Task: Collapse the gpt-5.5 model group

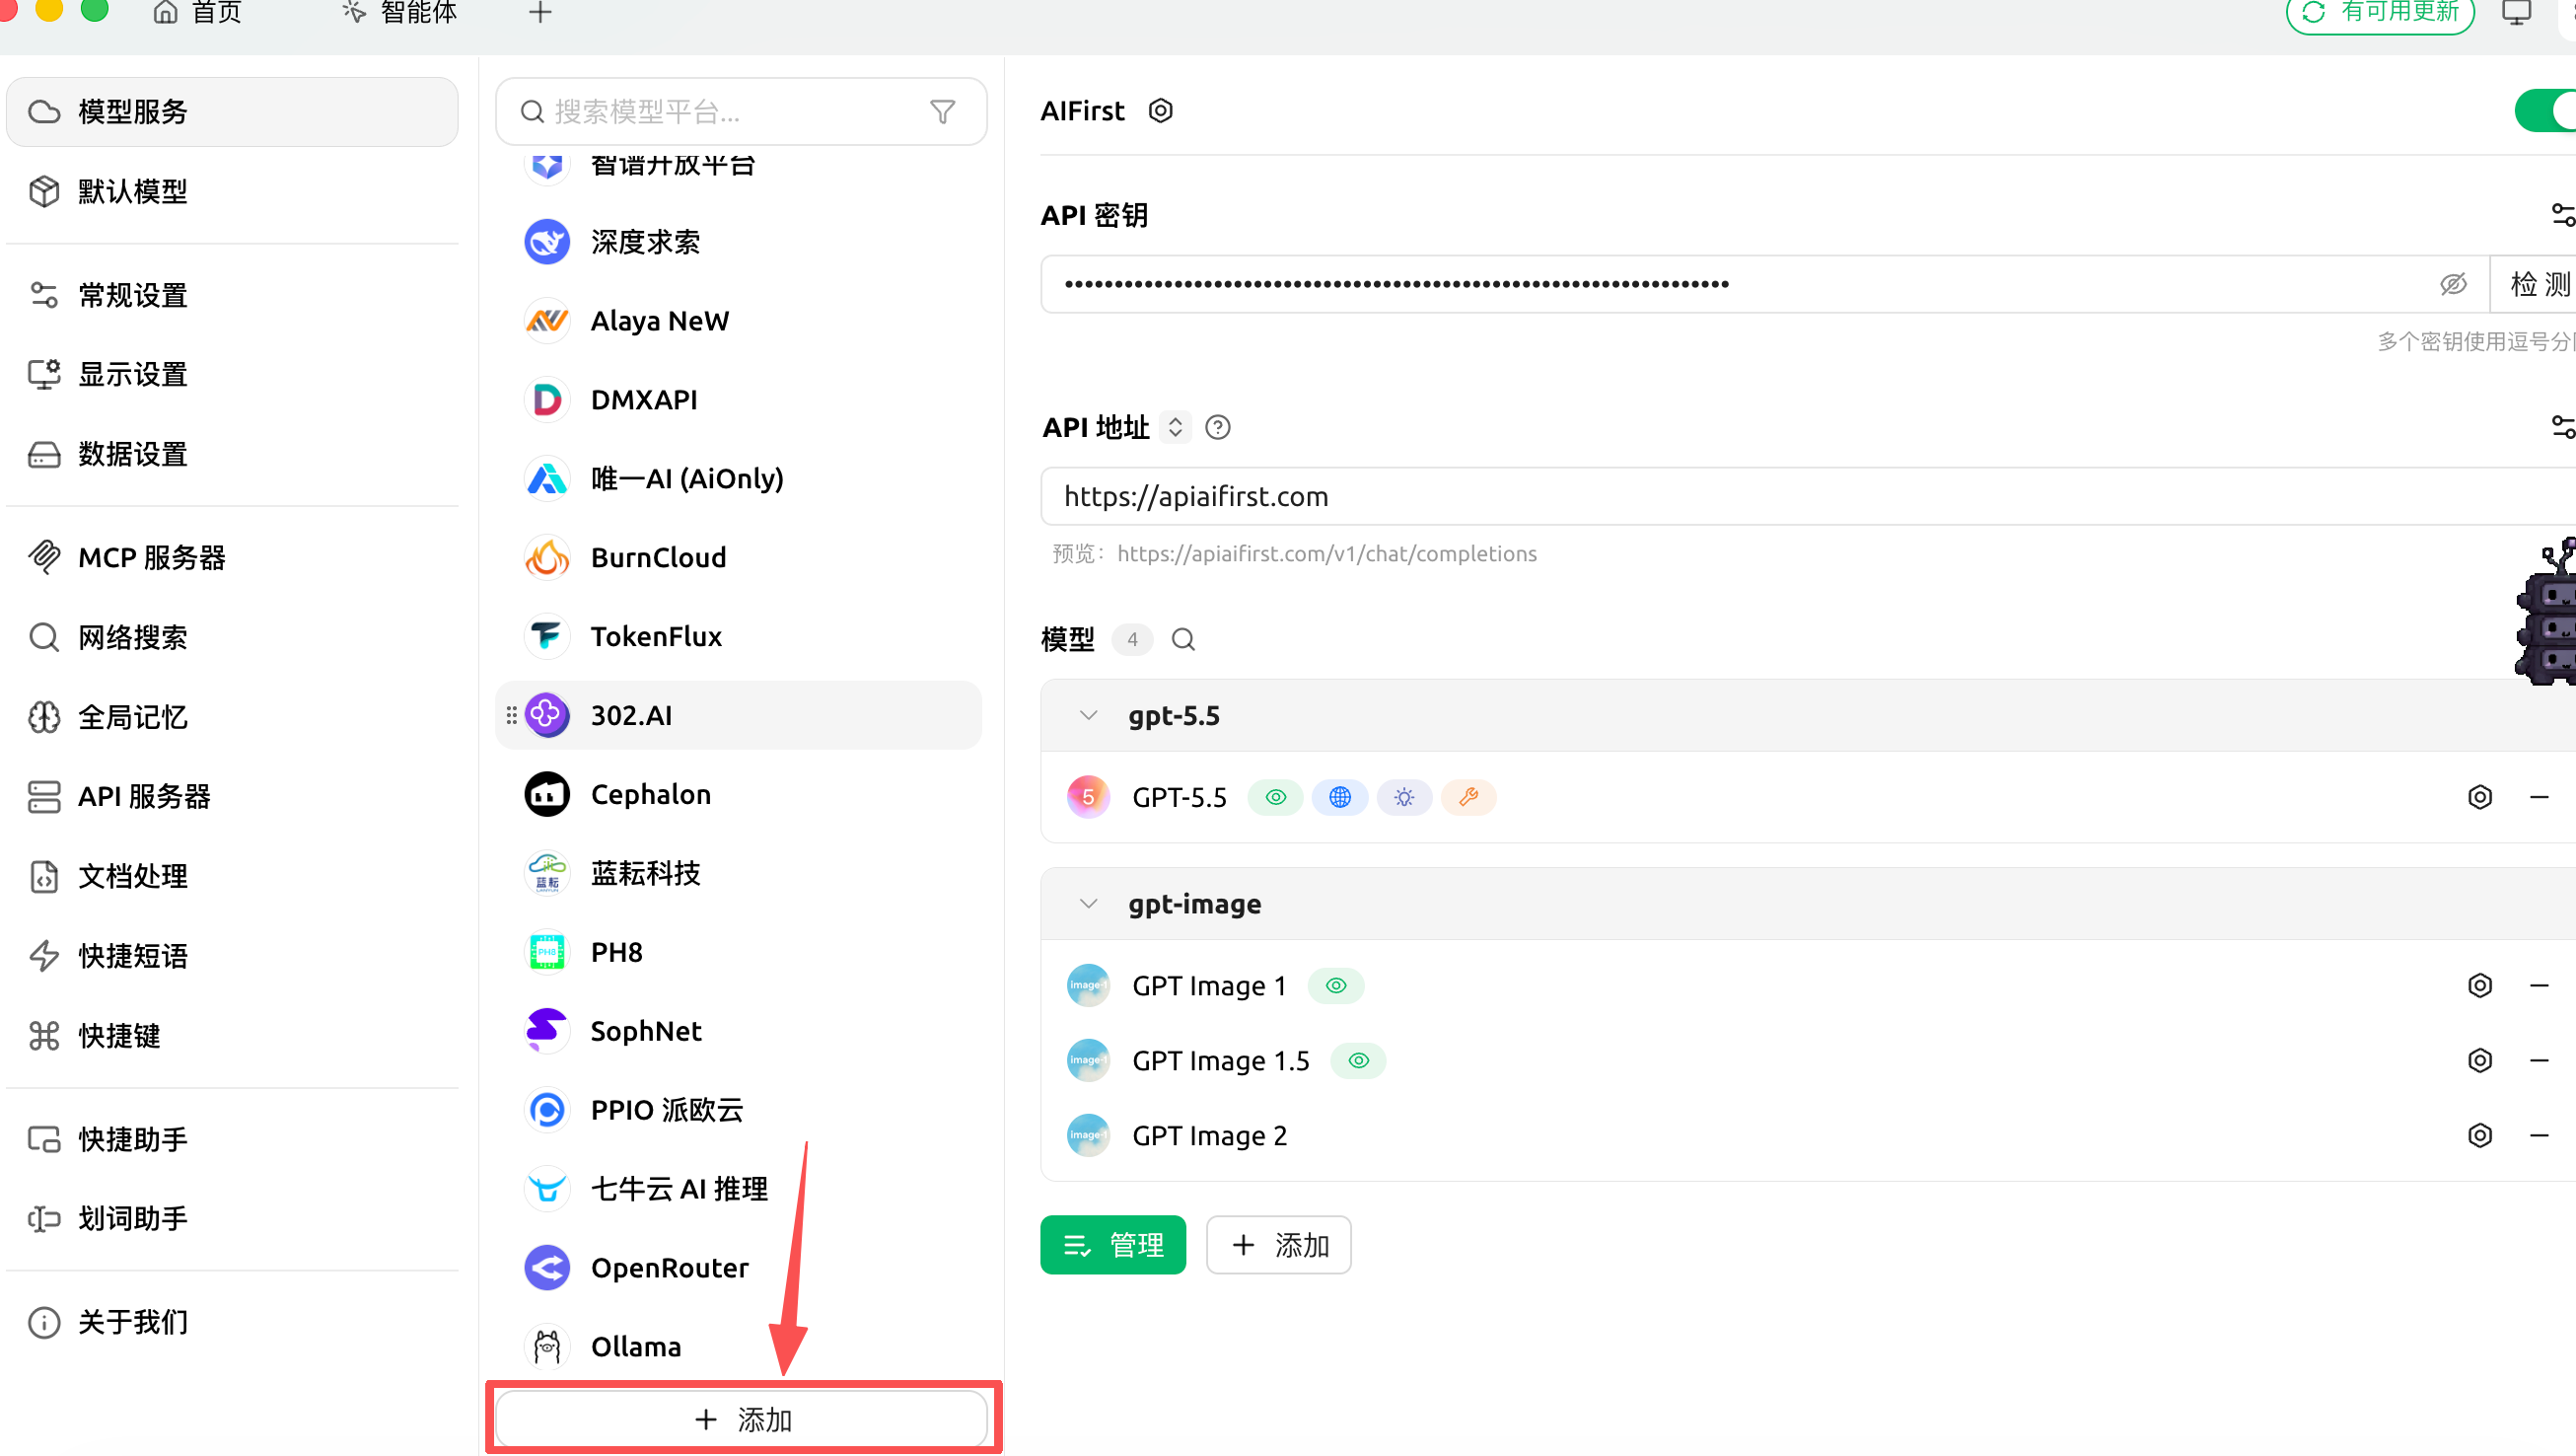Action: pyautogui.click(x=1088, y=716)
